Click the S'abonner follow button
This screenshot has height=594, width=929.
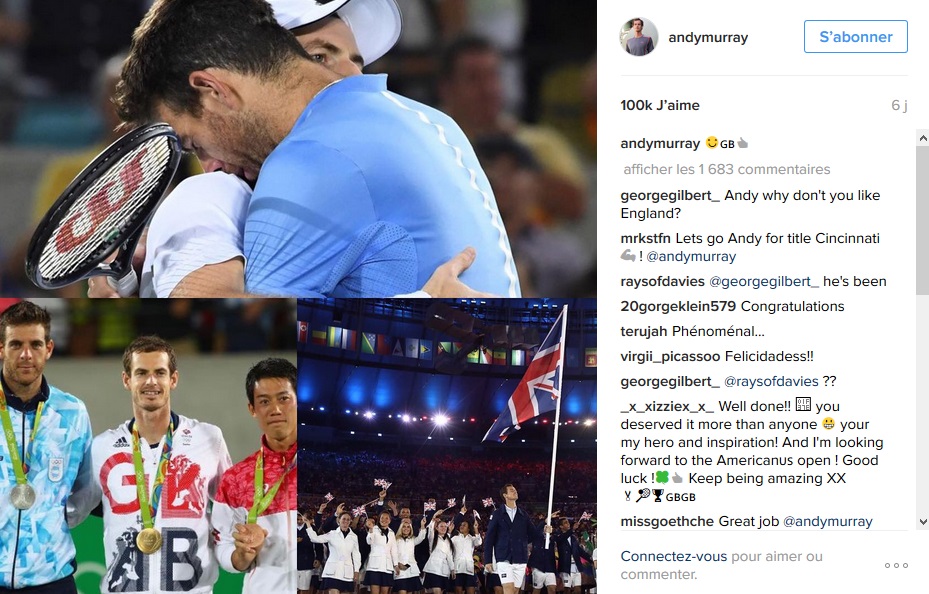(x=856, y=37)
